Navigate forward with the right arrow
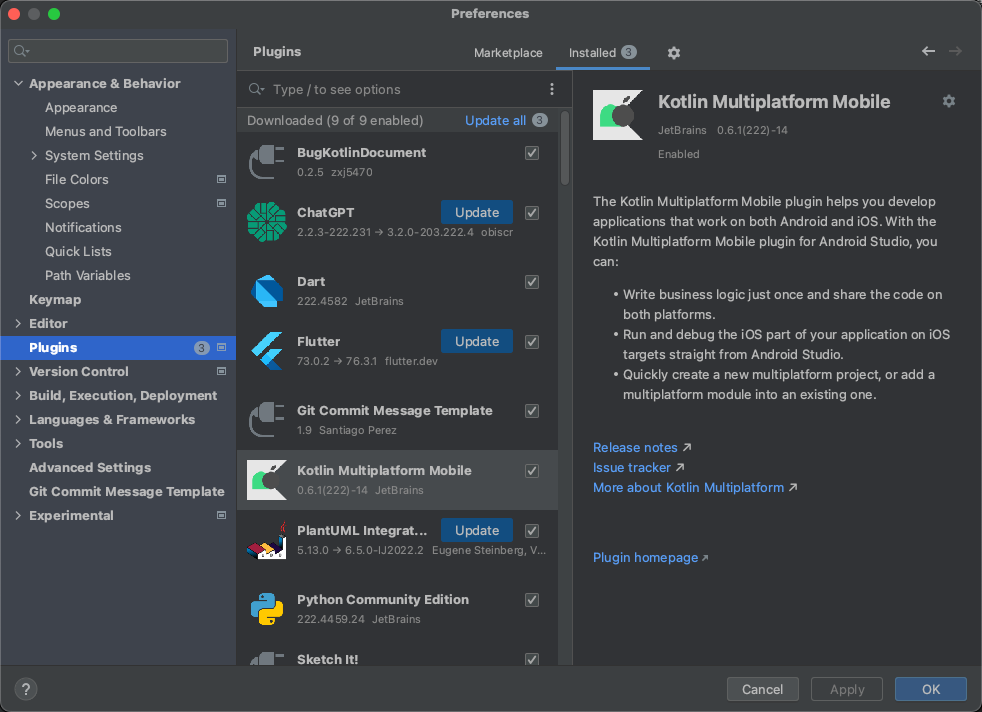982x712 pixels. click(955, 51)
